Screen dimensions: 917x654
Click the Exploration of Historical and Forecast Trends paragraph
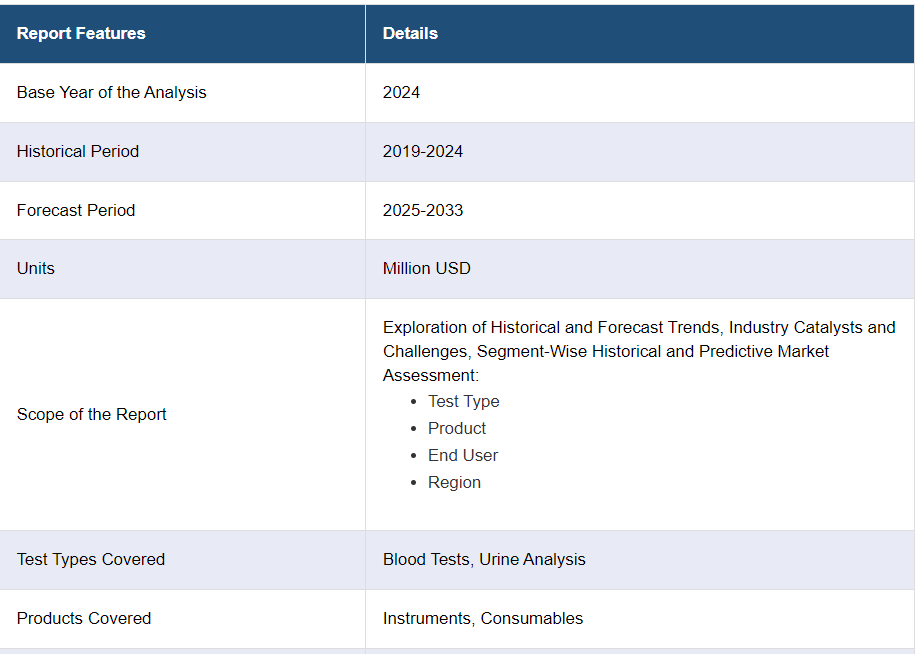638,351
